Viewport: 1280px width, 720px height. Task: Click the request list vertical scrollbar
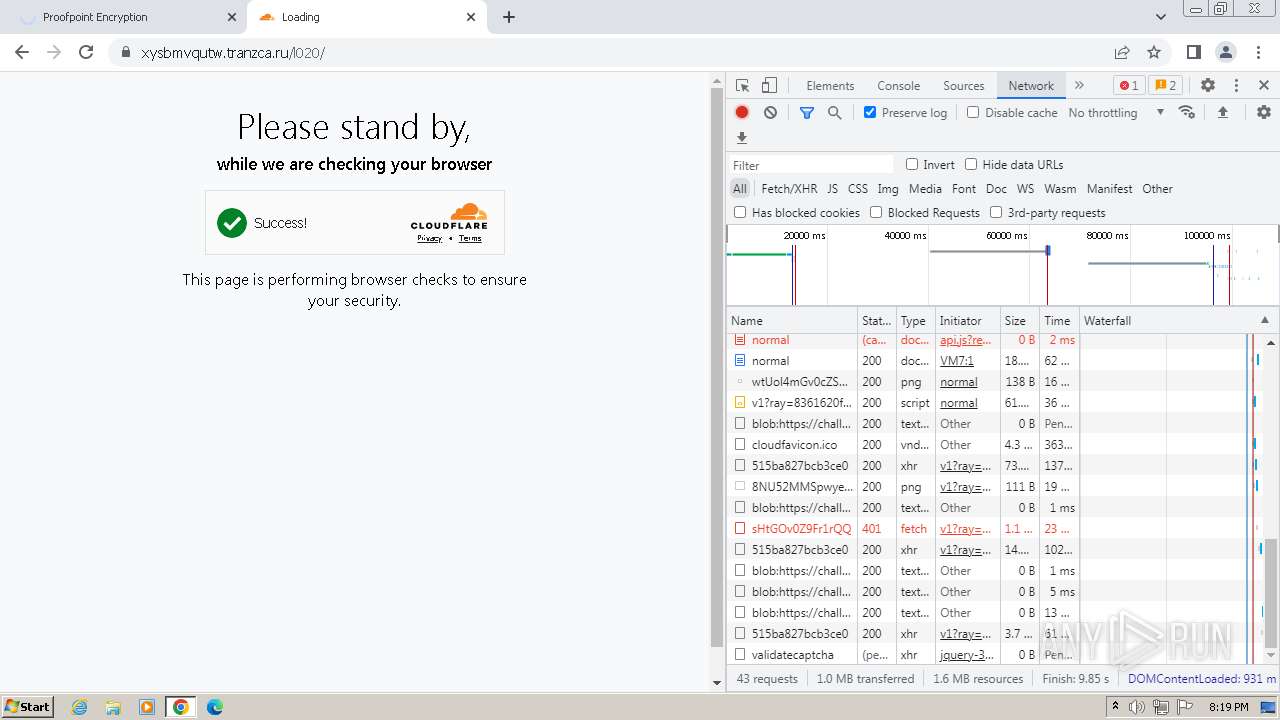[1271, 593]
